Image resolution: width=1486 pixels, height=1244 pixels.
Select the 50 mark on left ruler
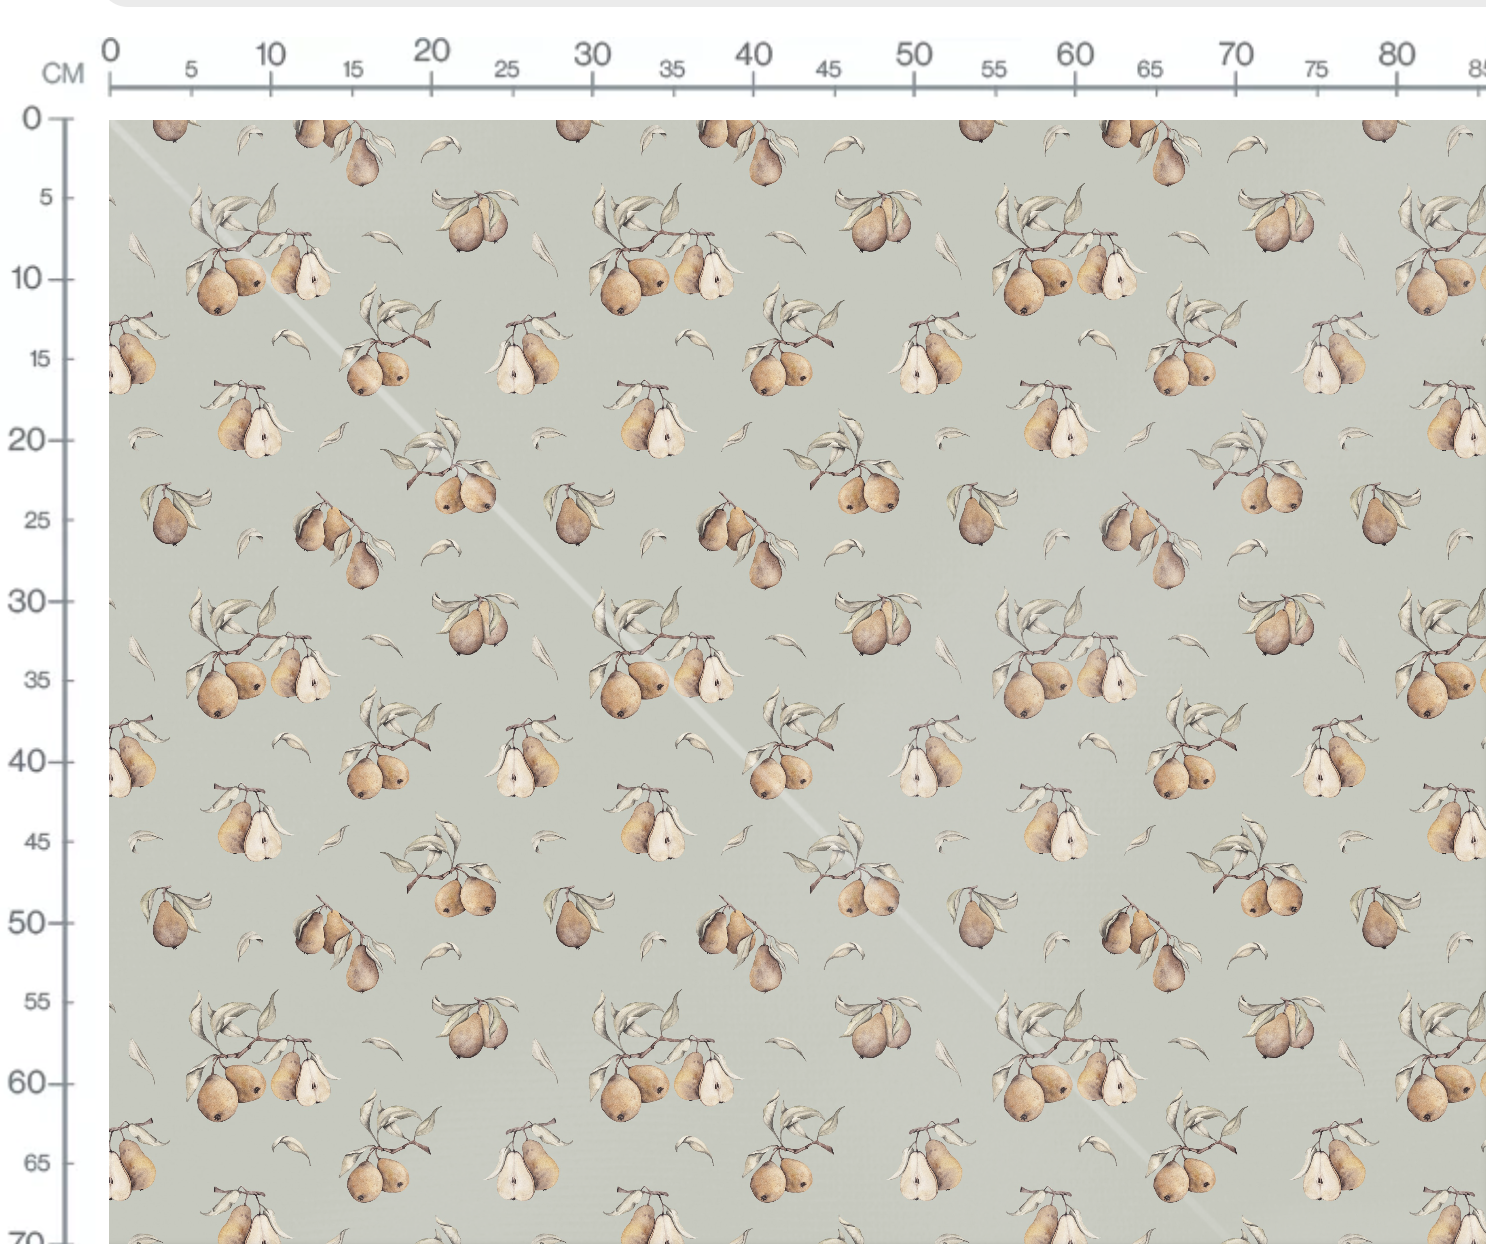[26, 922]
